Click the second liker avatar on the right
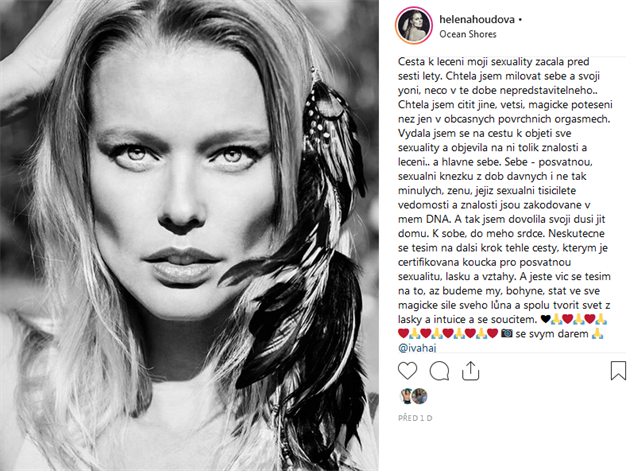The height and width of the screenshot is (471, 630). [420, 396]
